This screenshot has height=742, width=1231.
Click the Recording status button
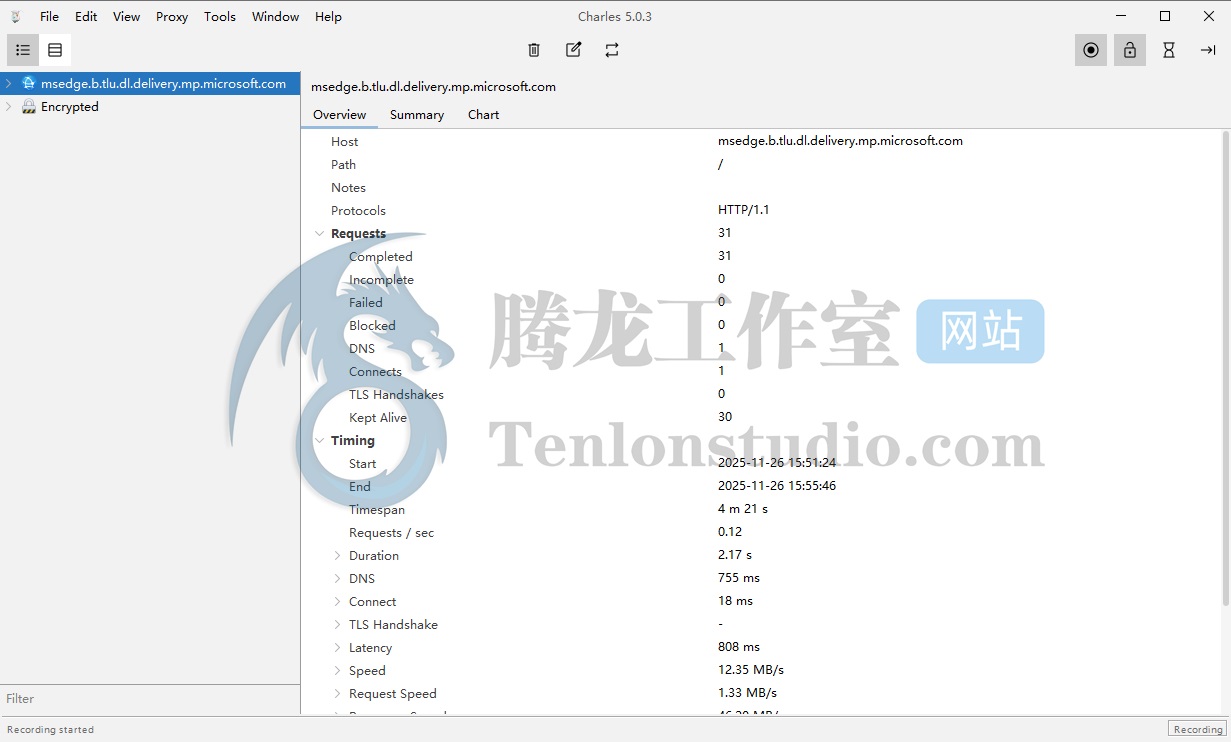click(1197, 729)
